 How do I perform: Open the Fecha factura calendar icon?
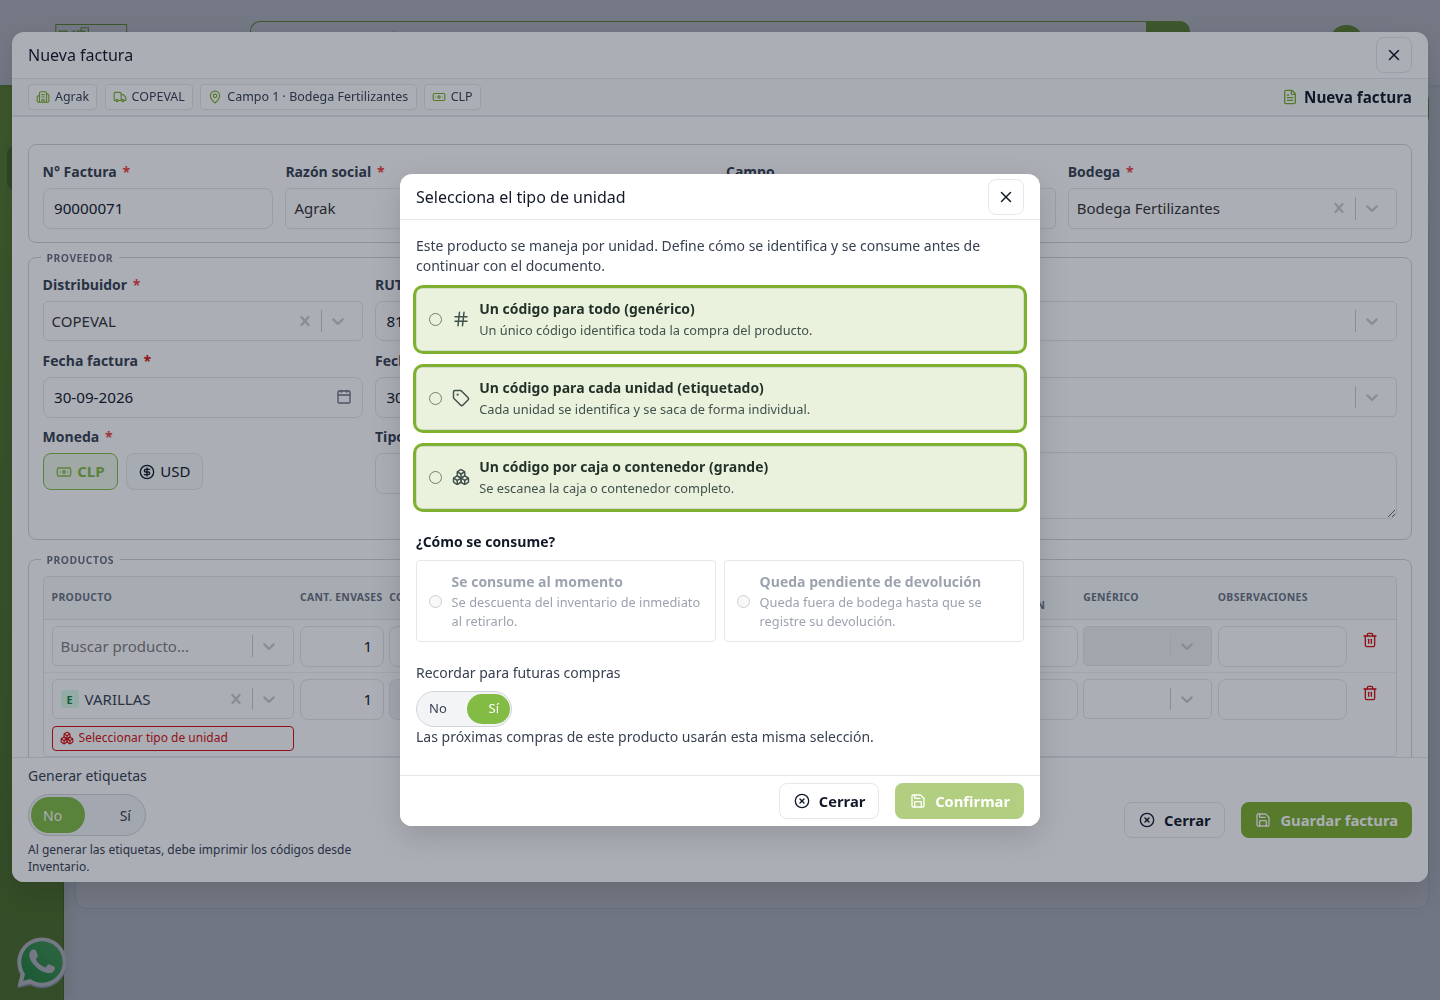click(344, 397)
